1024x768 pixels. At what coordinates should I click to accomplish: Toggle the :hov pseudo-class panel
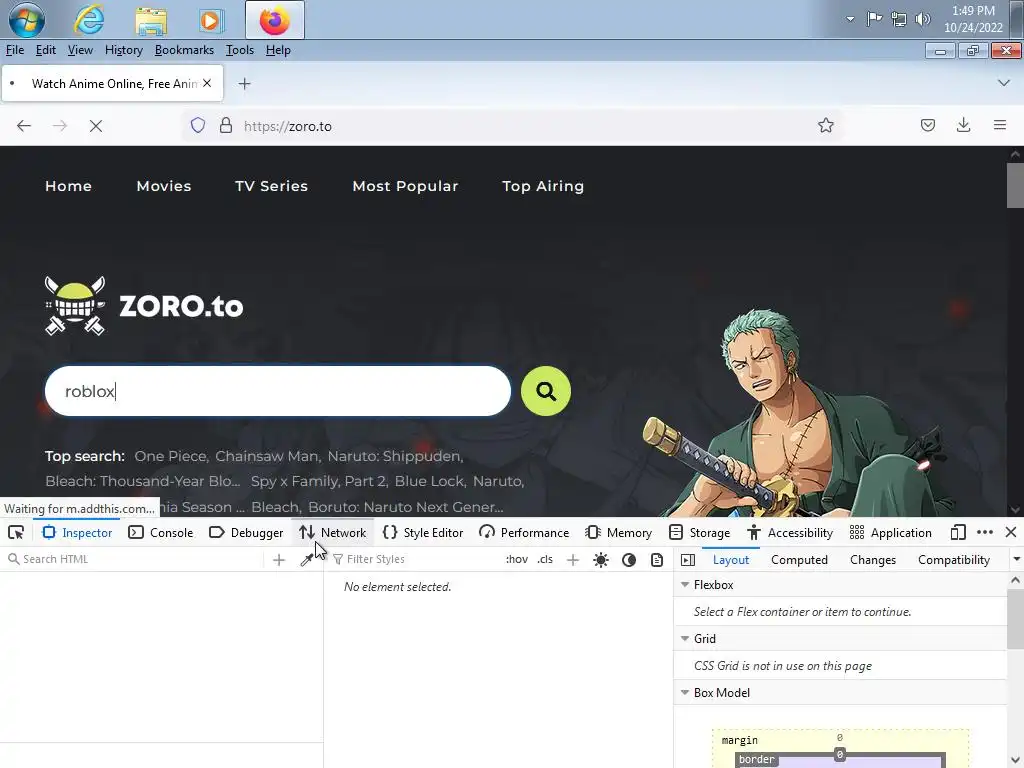517,560
